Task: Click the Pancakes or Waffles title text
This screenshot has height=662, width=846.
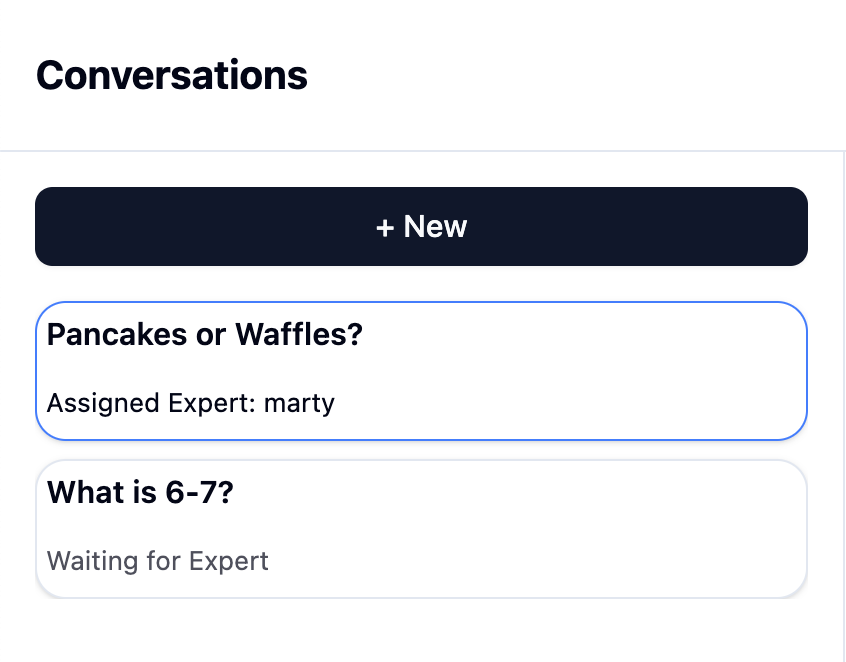Action: (x=204, y=335)
